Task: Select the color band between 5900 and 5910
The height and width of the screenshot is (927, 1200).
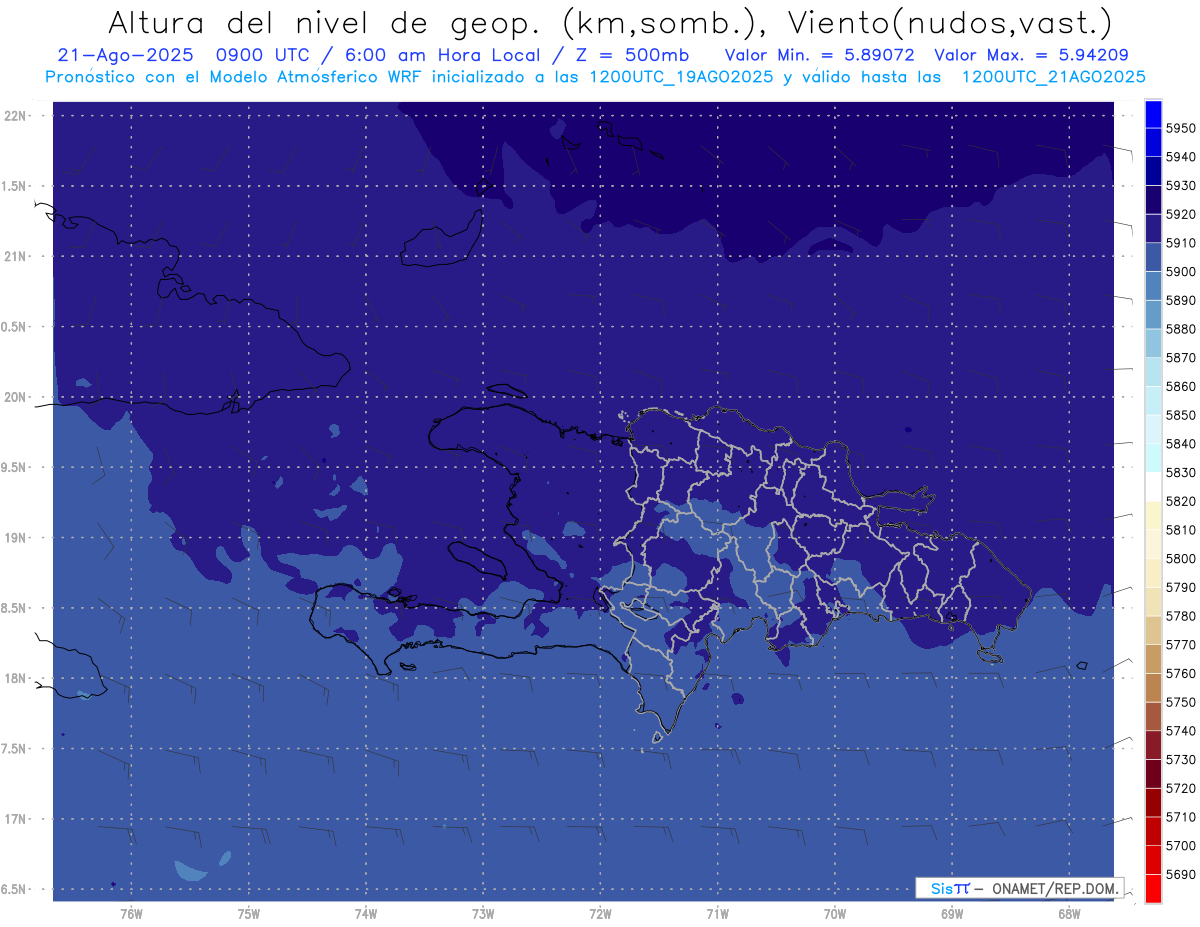Action: pyautogui.click(x=1153, y=258)
